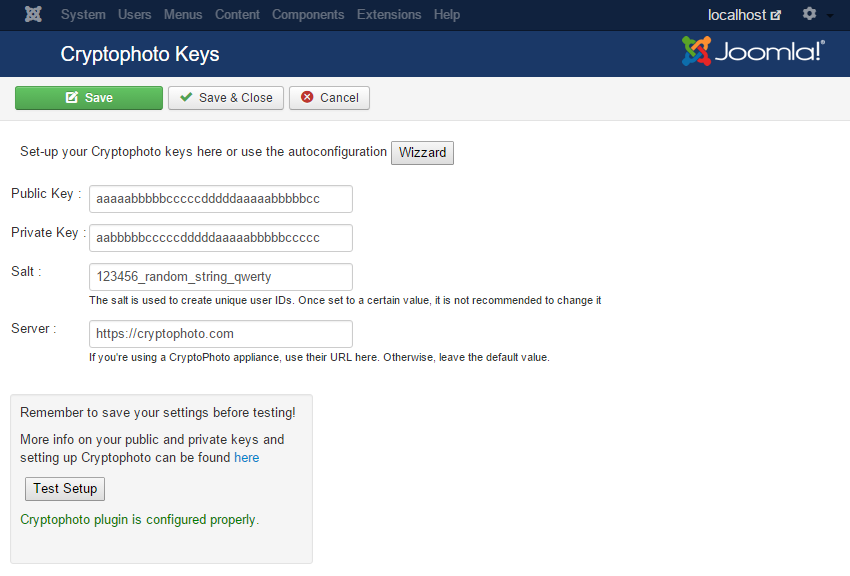The height and width of the screenshot is (576, 850).
Task: Click 'Remember to save your settings' notice
Action: point(158,412)
